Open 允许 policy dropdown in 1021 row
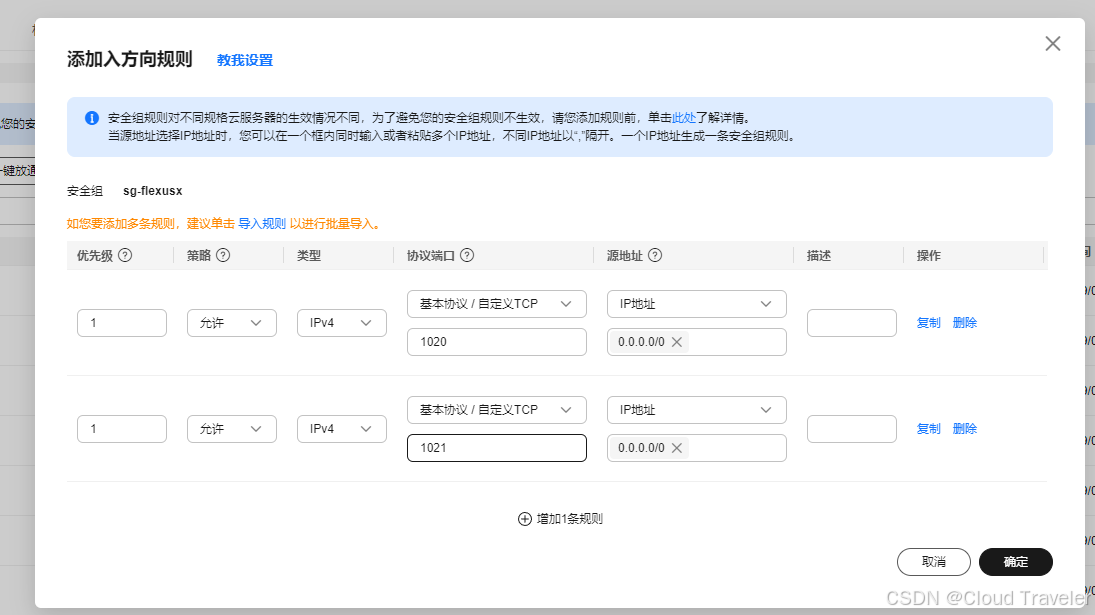The image size is (1095, 615). pos(232,429)
